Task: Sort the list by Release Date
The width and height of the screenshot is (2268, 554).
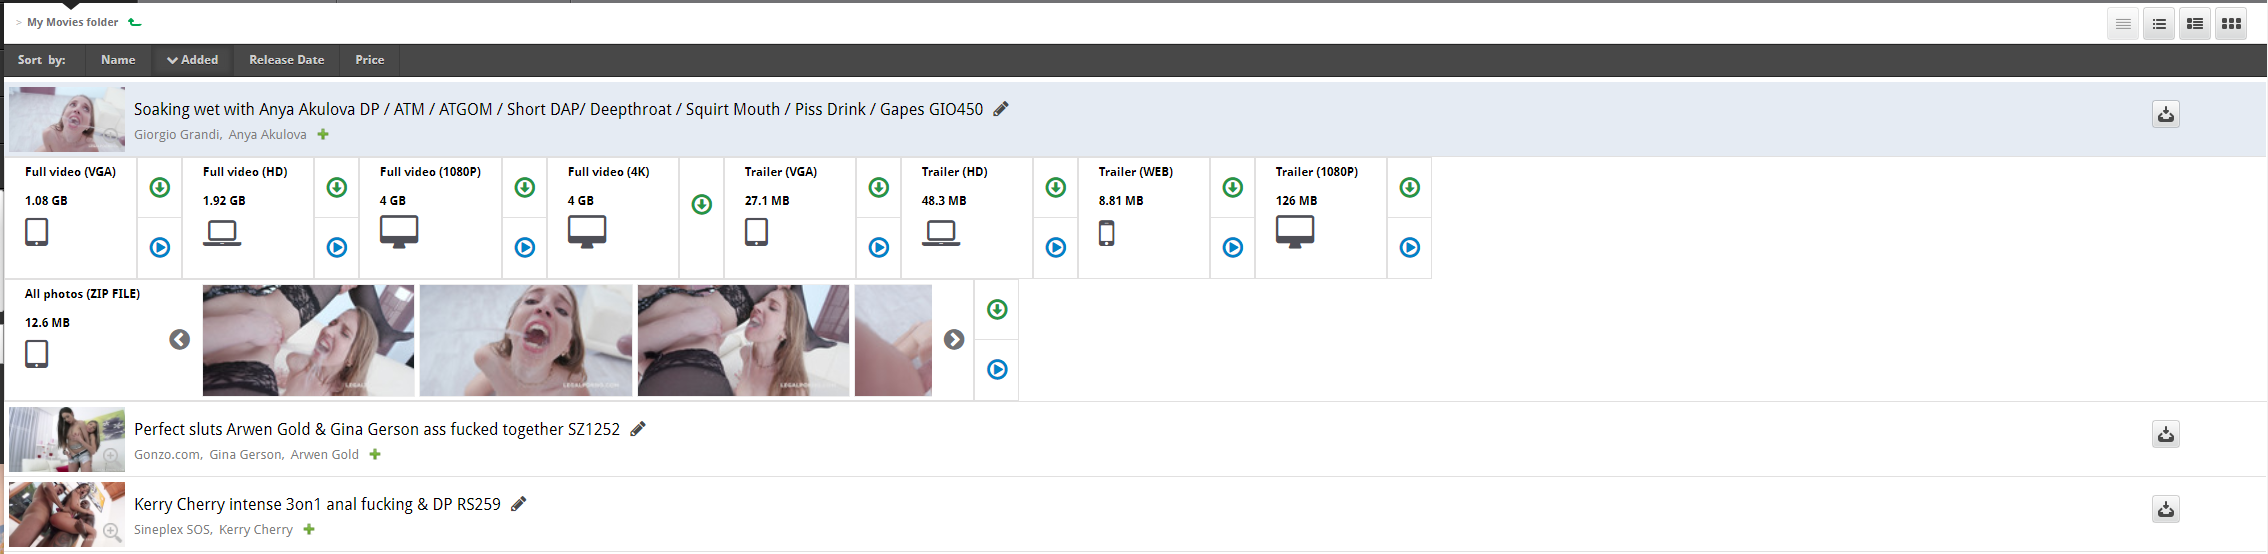Action: click(286, 60)
